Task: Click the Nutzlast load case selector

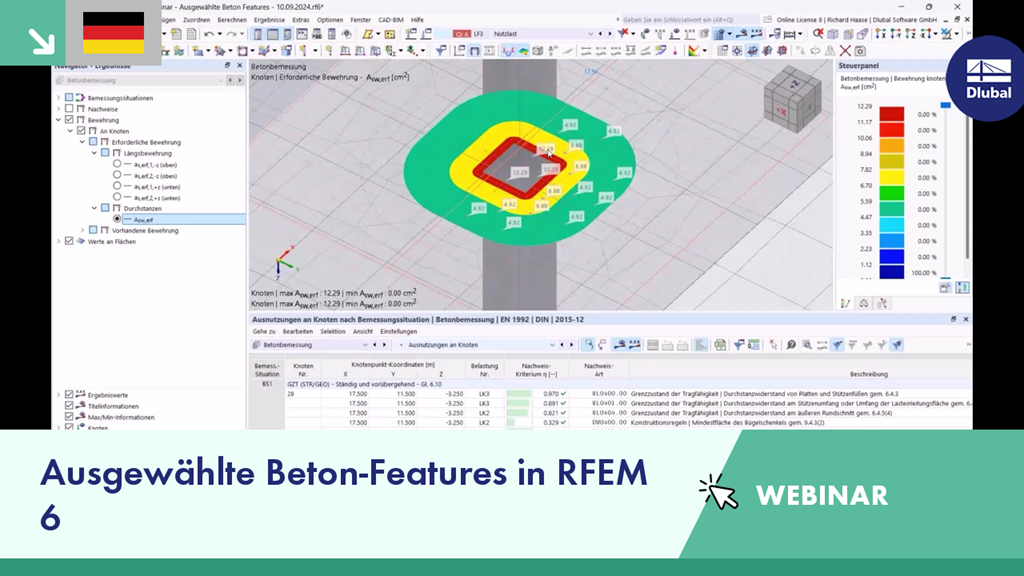Action: 505,32
